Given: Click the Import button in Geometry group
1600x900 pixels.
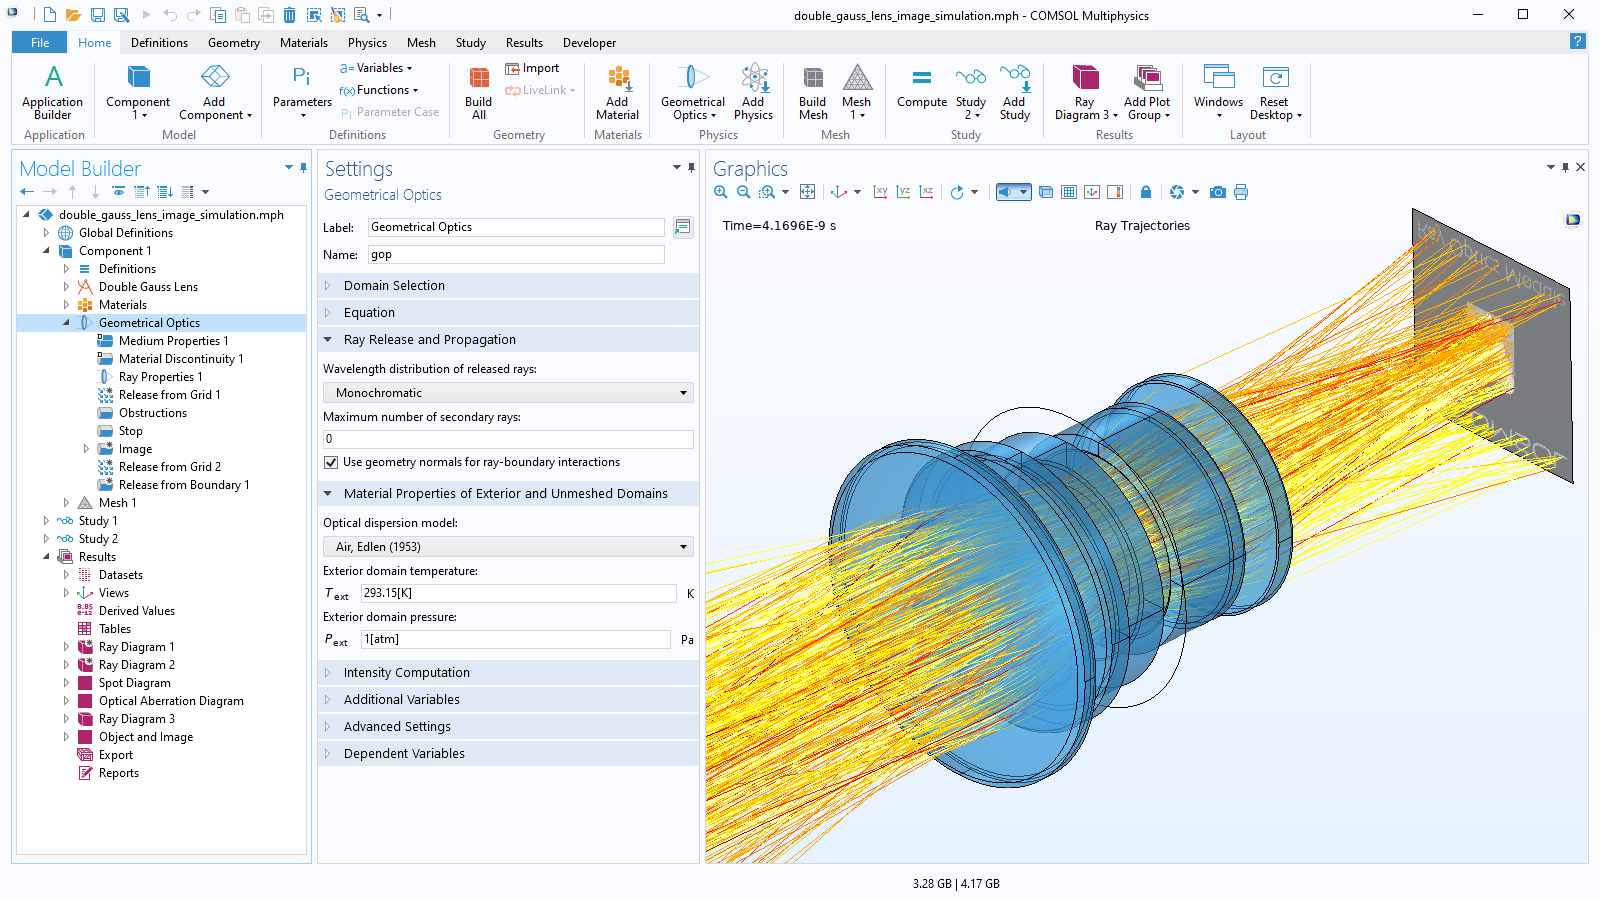Looking at the screenshot, I should 532,68.
